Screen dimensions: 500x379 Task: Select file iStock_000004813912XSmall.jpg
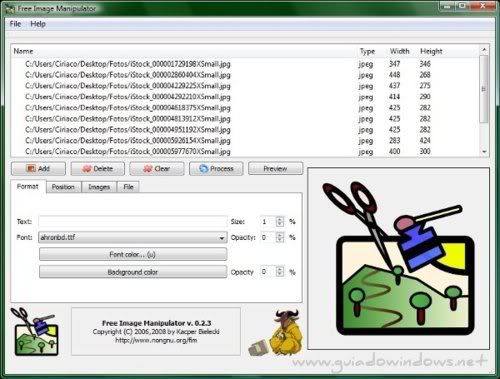[128, 119]
